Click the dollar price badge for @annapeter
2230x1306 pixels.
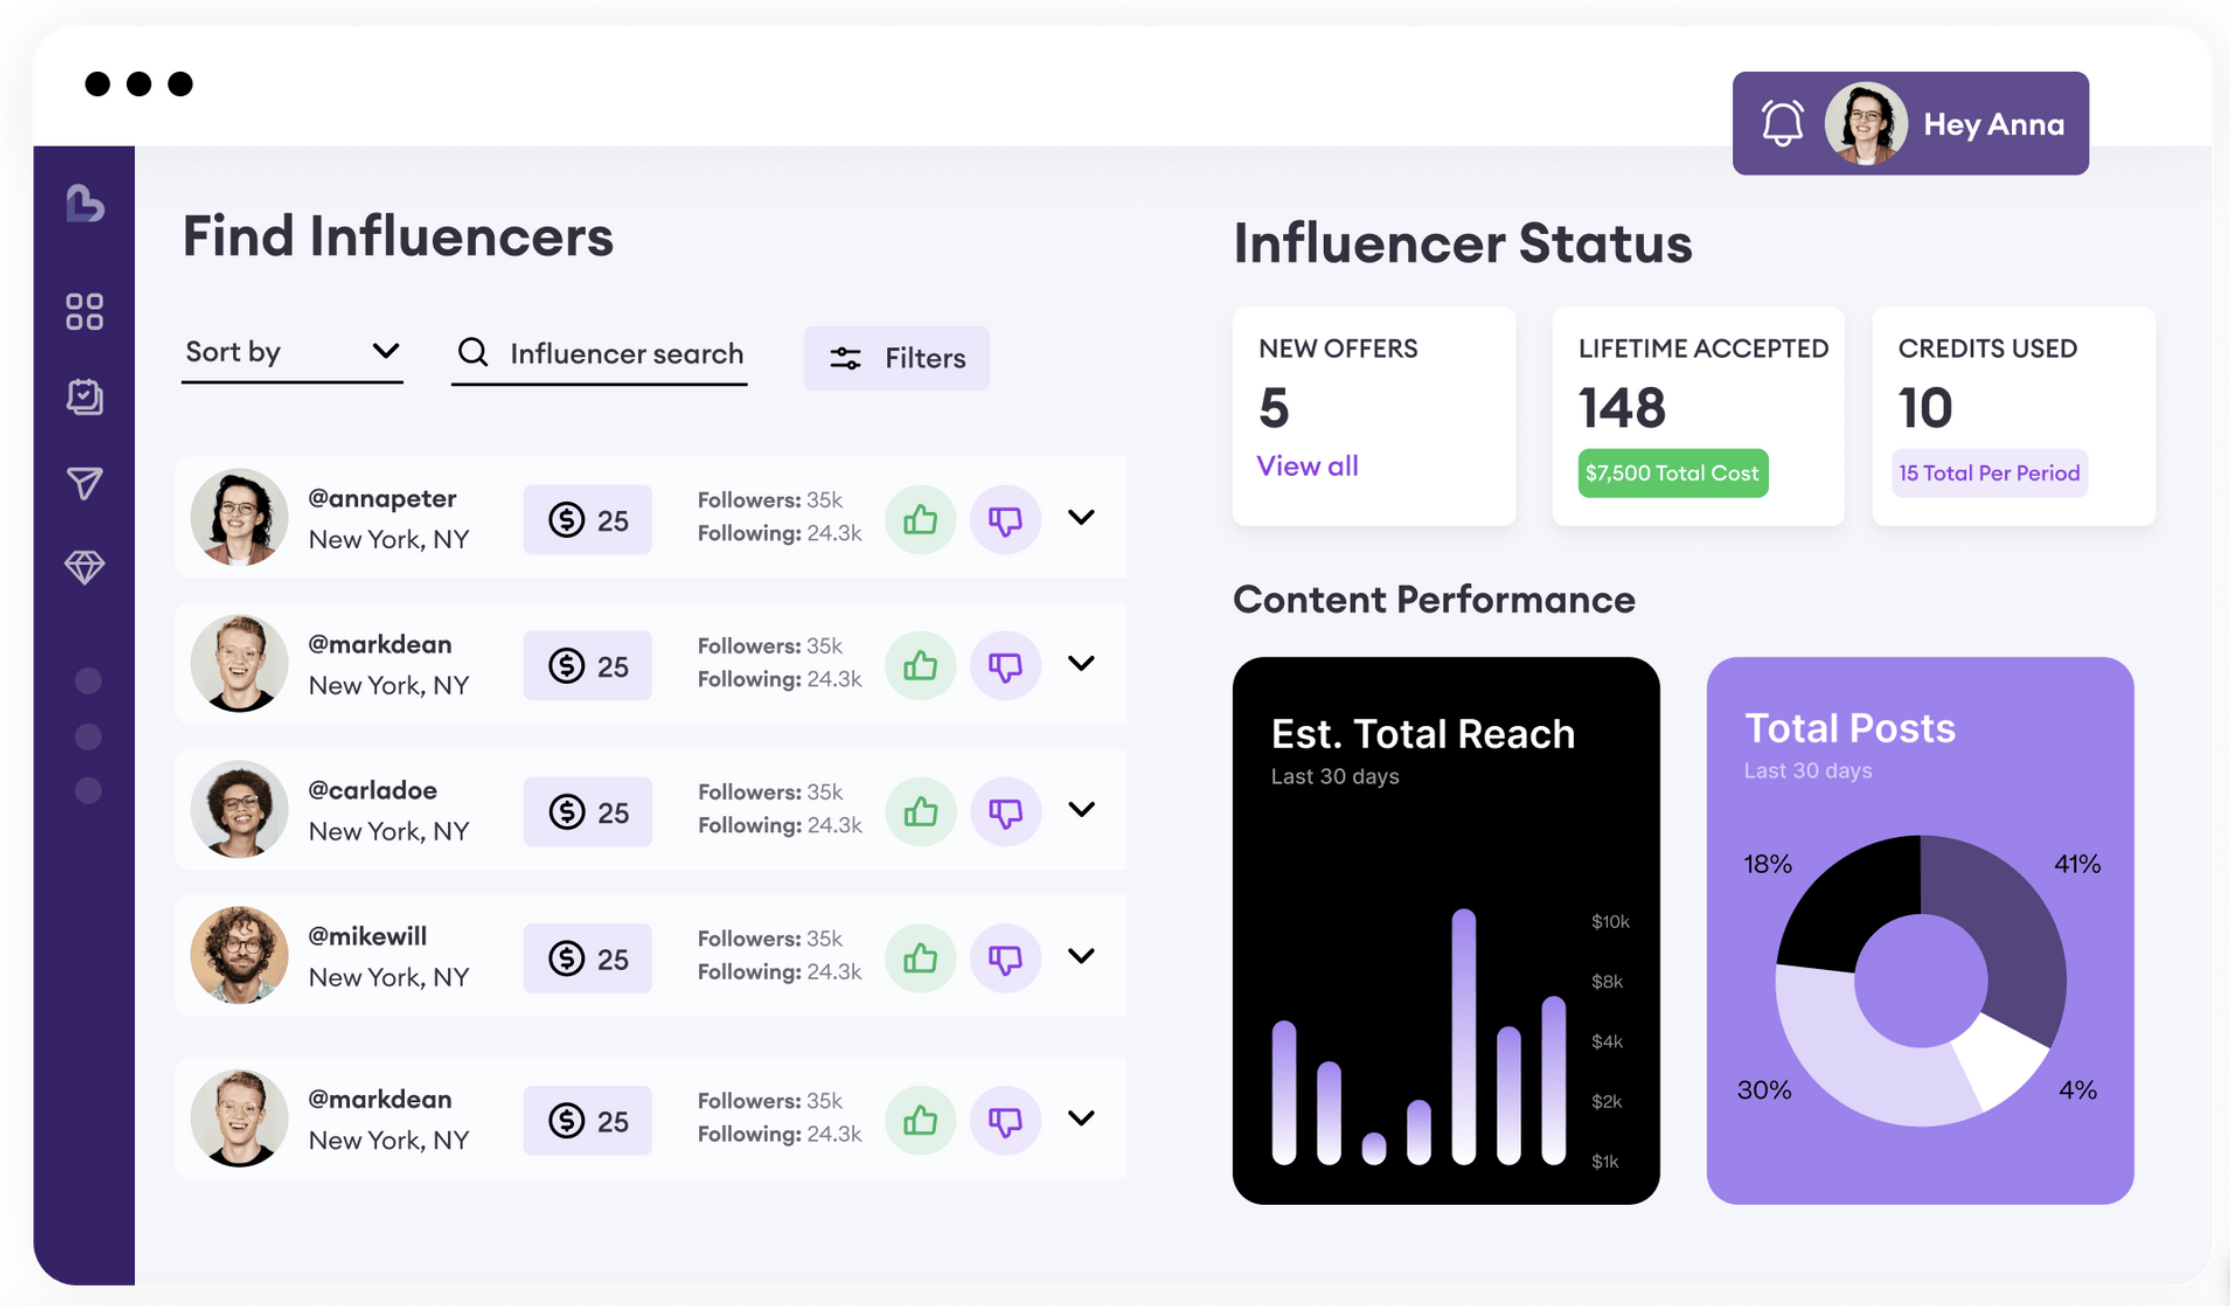(587, 519)
